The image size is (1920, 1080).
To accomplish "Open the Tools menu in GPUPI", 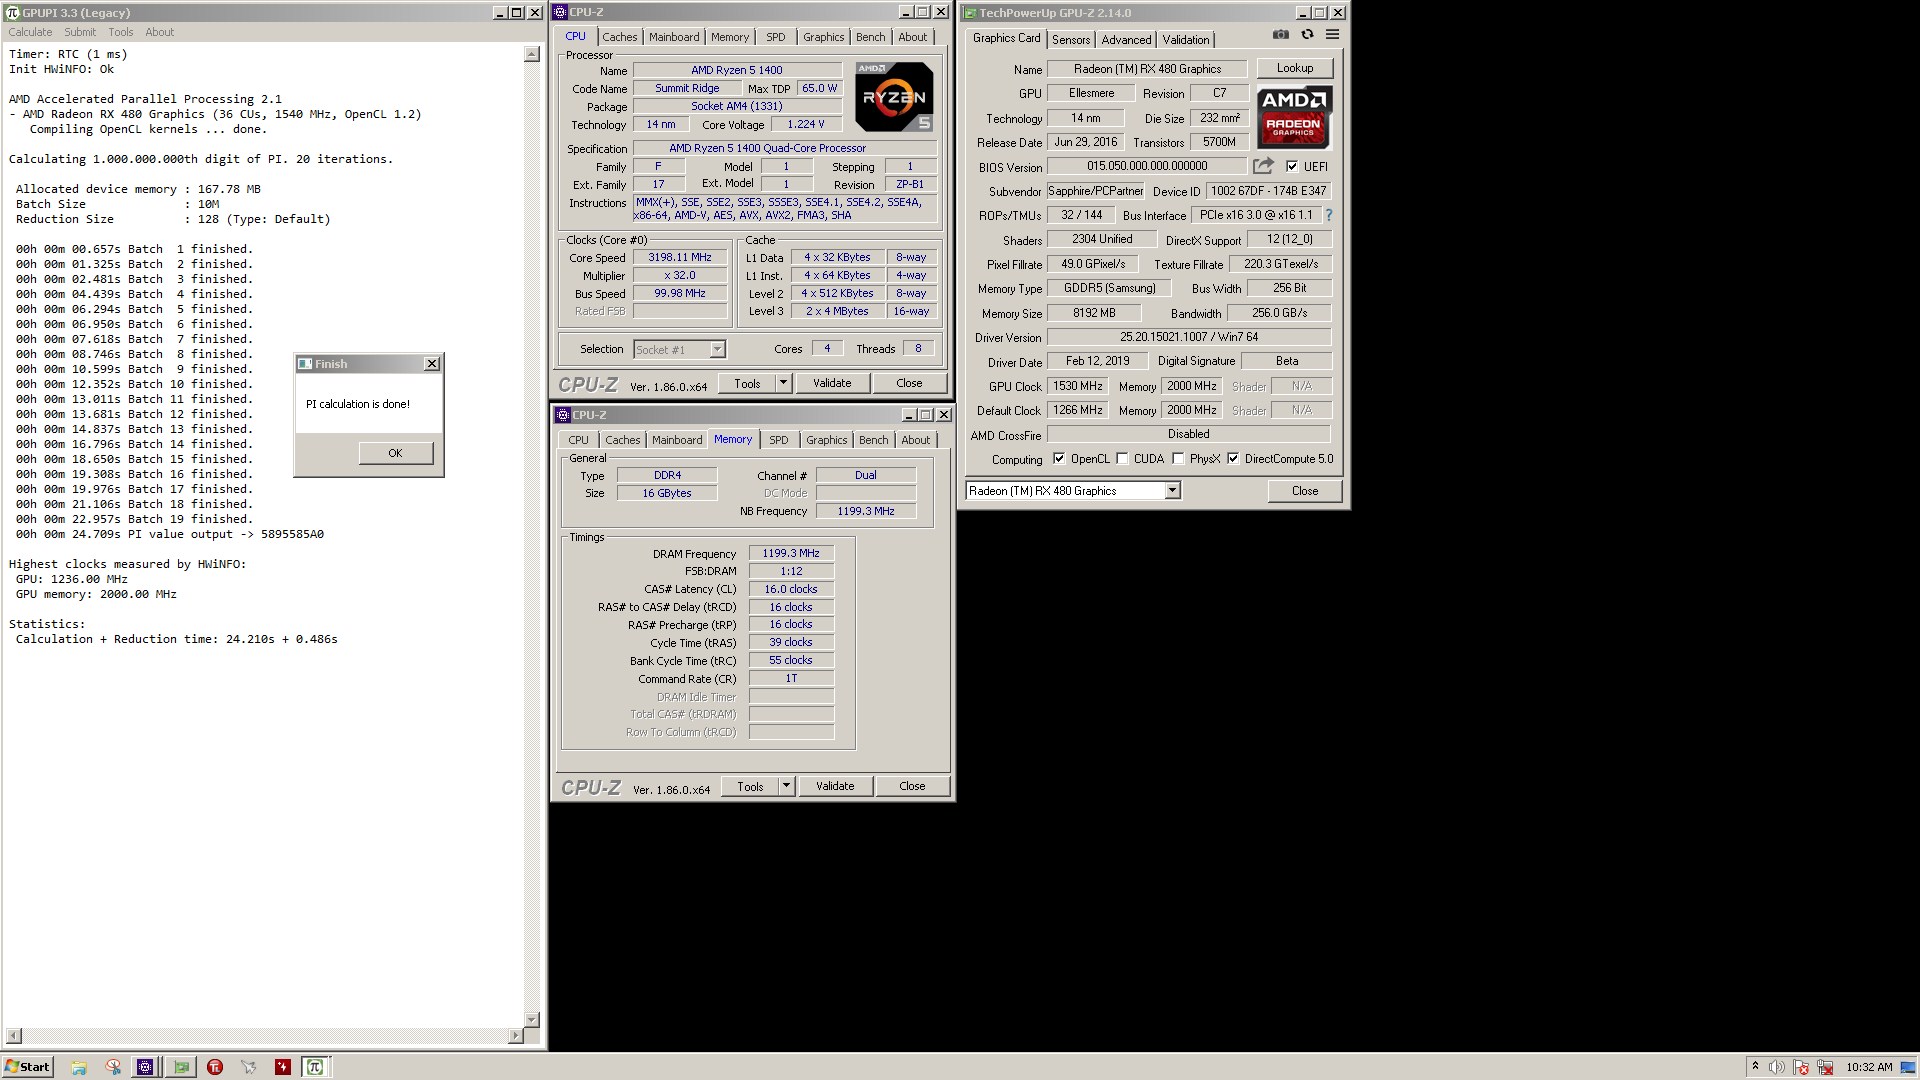I will [x=121, y=32].
